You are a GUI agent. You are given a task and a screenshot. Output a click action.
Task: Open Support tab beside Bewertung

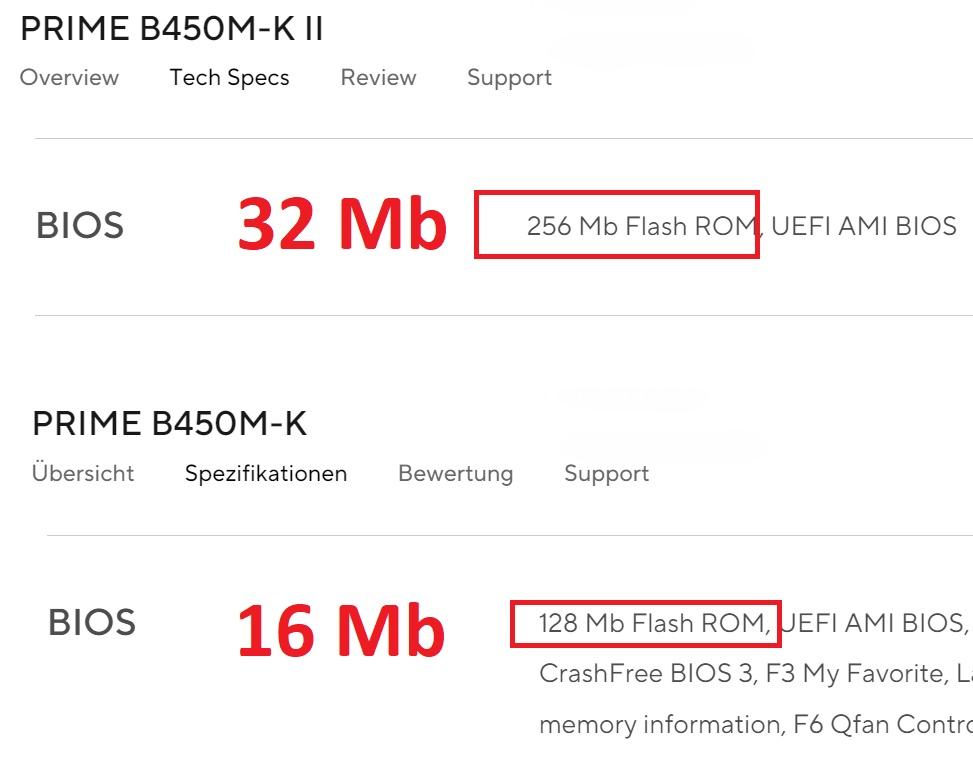coord(606,473)
